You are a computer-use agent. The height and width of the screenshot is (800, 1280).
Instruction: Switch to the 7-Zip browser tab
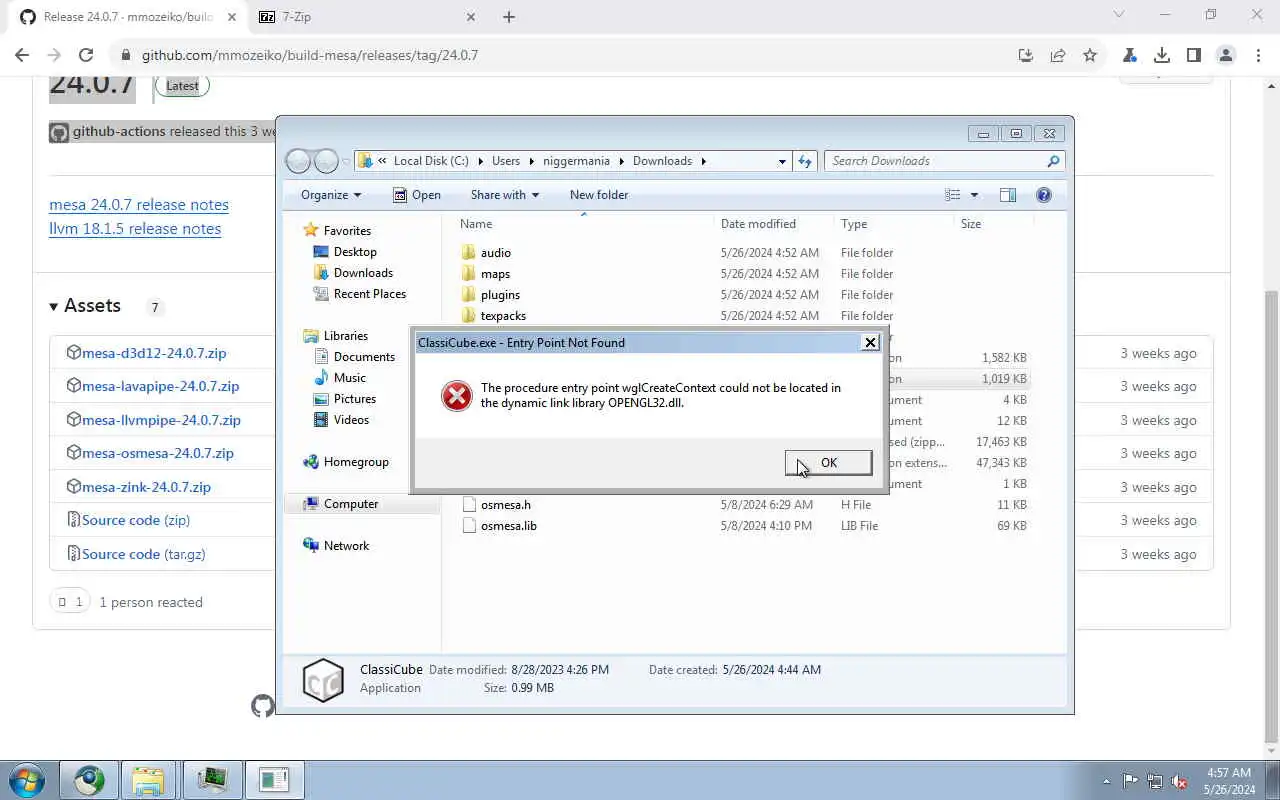coord(366,17)
